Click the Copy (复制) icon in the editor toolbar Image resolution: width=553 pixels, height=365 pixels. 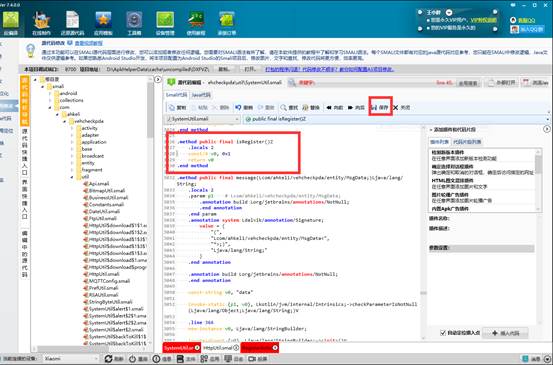172,108
